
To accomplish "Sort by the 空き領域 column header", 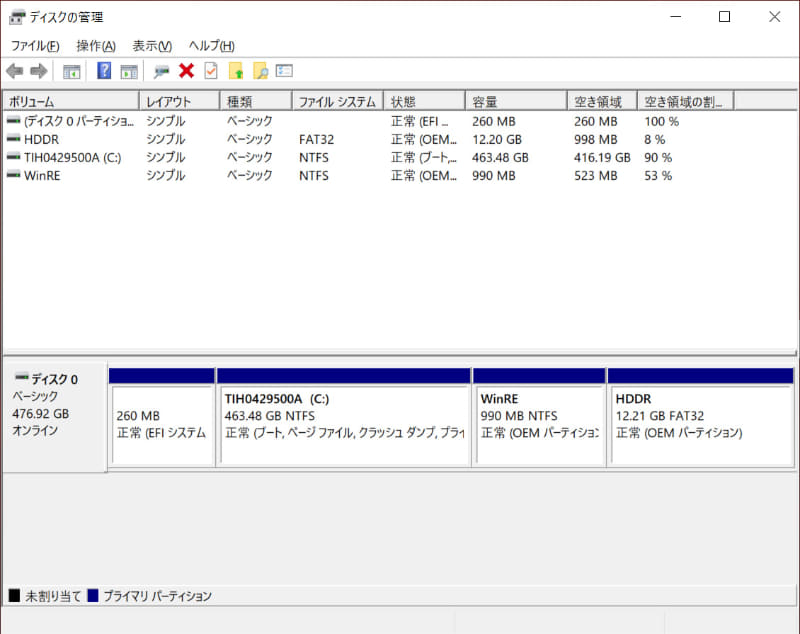I will tap(602, 102).
